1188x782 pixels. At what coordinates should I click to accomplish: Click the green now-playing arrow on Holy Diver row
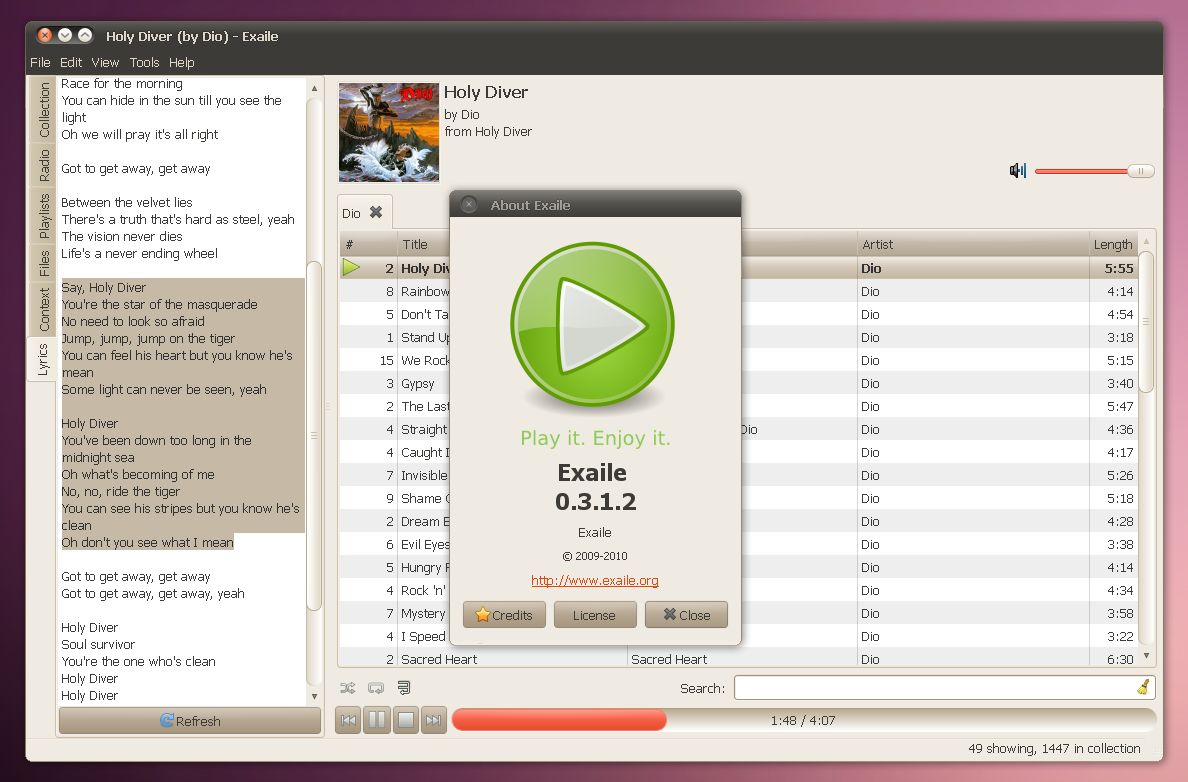351,267
